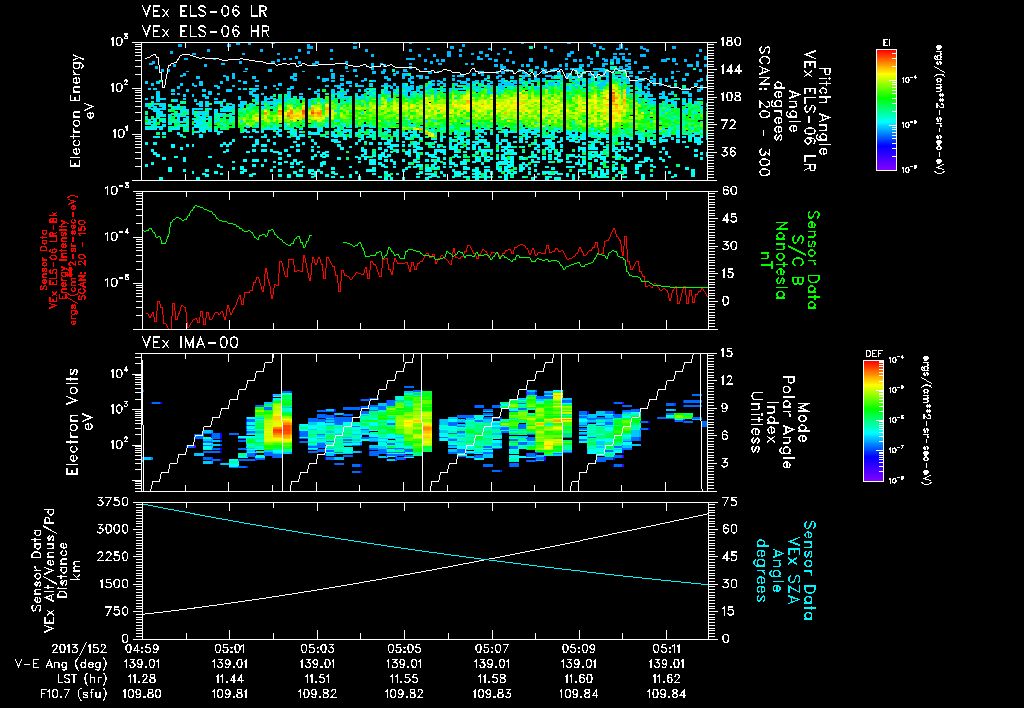Image resolution: width=1024 pixels, height=708 pixels.
Task: Click the EI rainbow color bar
Action: tap(886, 110)
